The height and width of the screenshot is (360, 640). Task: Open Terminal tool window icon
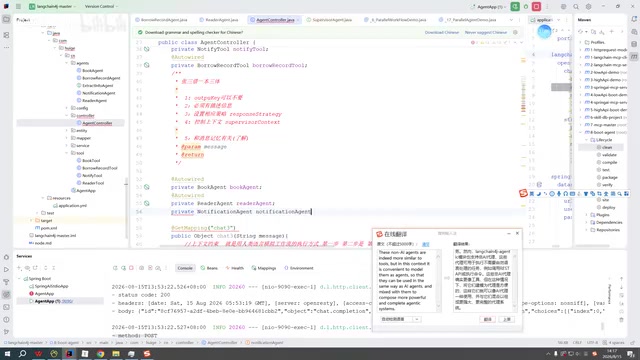[x=6, y=307]
